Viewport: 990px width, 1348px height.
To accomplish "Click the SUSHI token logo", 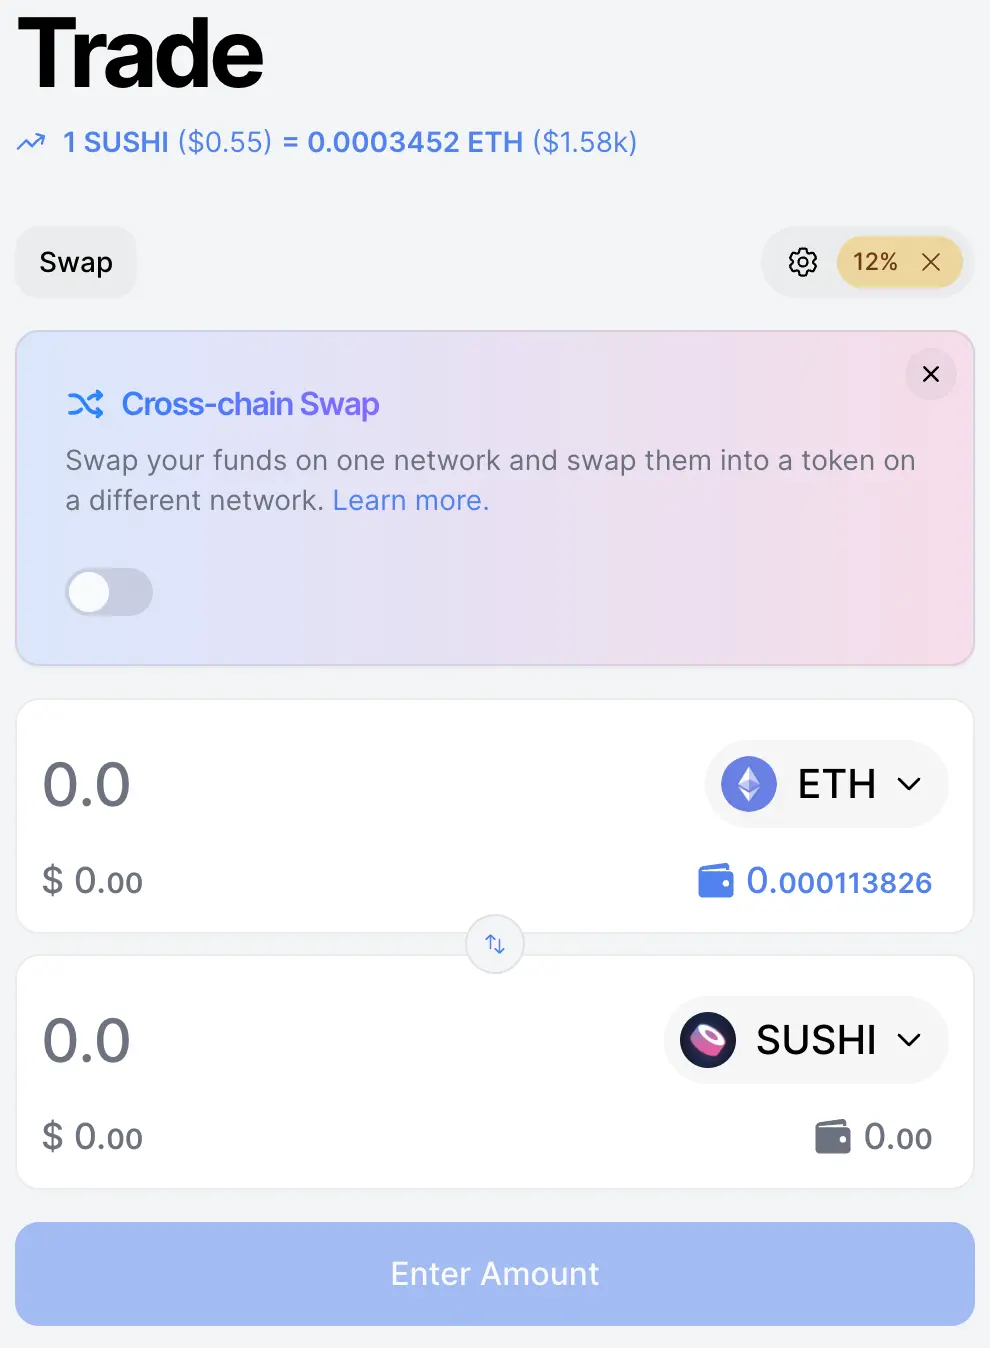I will pyautogui.click(x=708, y=1040).
